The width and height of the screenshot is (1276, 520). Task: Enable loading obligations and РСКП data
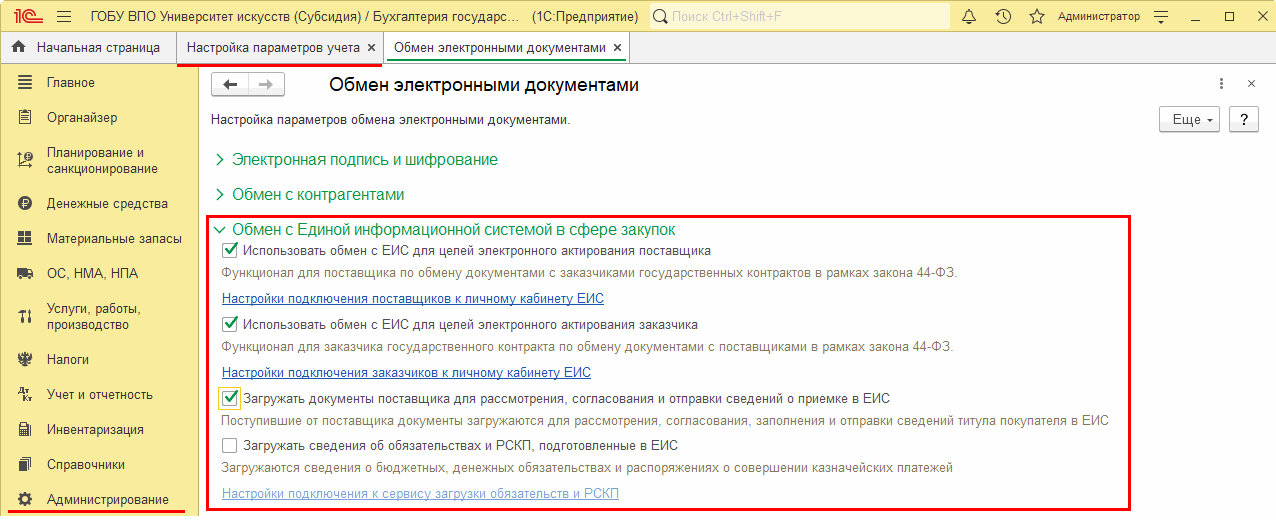(230, 446)
